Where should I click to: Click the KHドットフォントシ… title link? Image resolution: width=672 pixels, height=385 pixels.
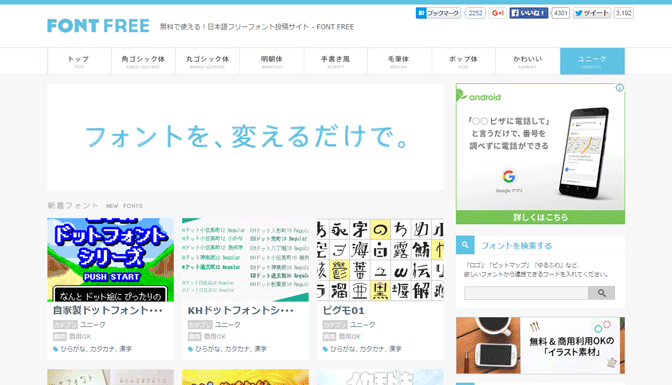(240, 310)
